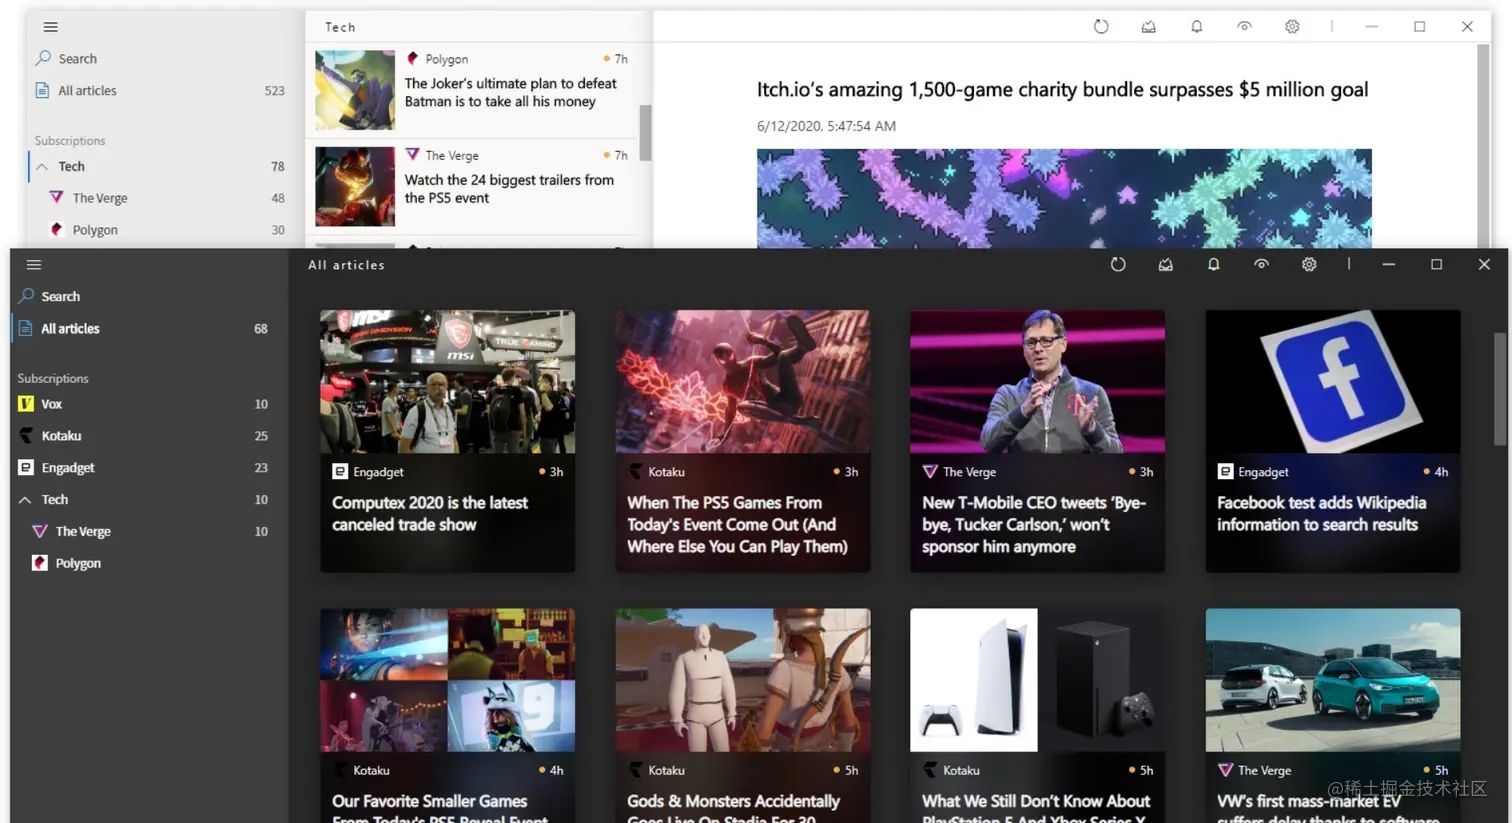Click dark window vertical scrollbar thumb
This screenshot has width=1512, height=823.
coord(1500,388)
